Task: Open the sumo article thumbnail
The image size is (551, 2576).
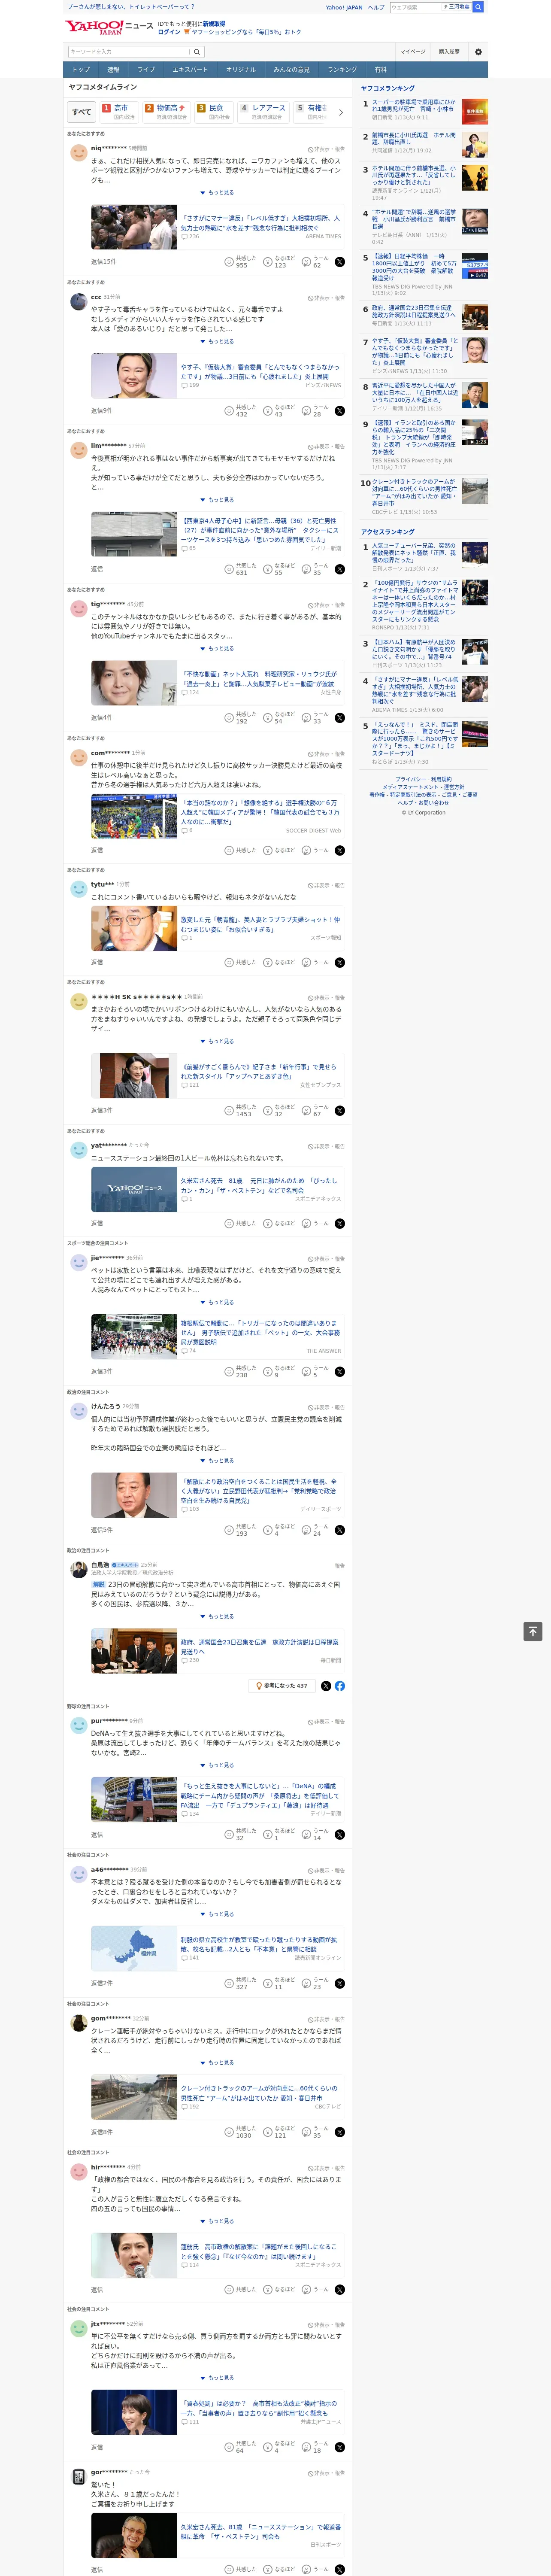Action: pos(134,228)
